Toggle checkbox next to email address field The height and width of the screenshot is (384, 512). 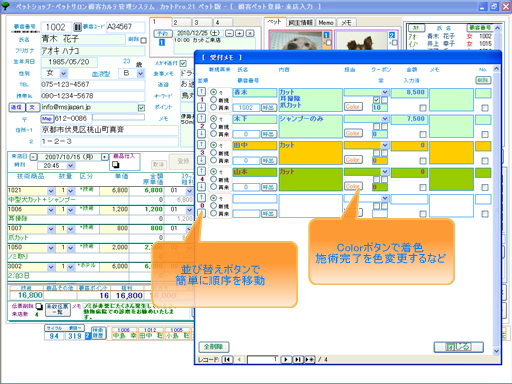[x=141, y=108]
